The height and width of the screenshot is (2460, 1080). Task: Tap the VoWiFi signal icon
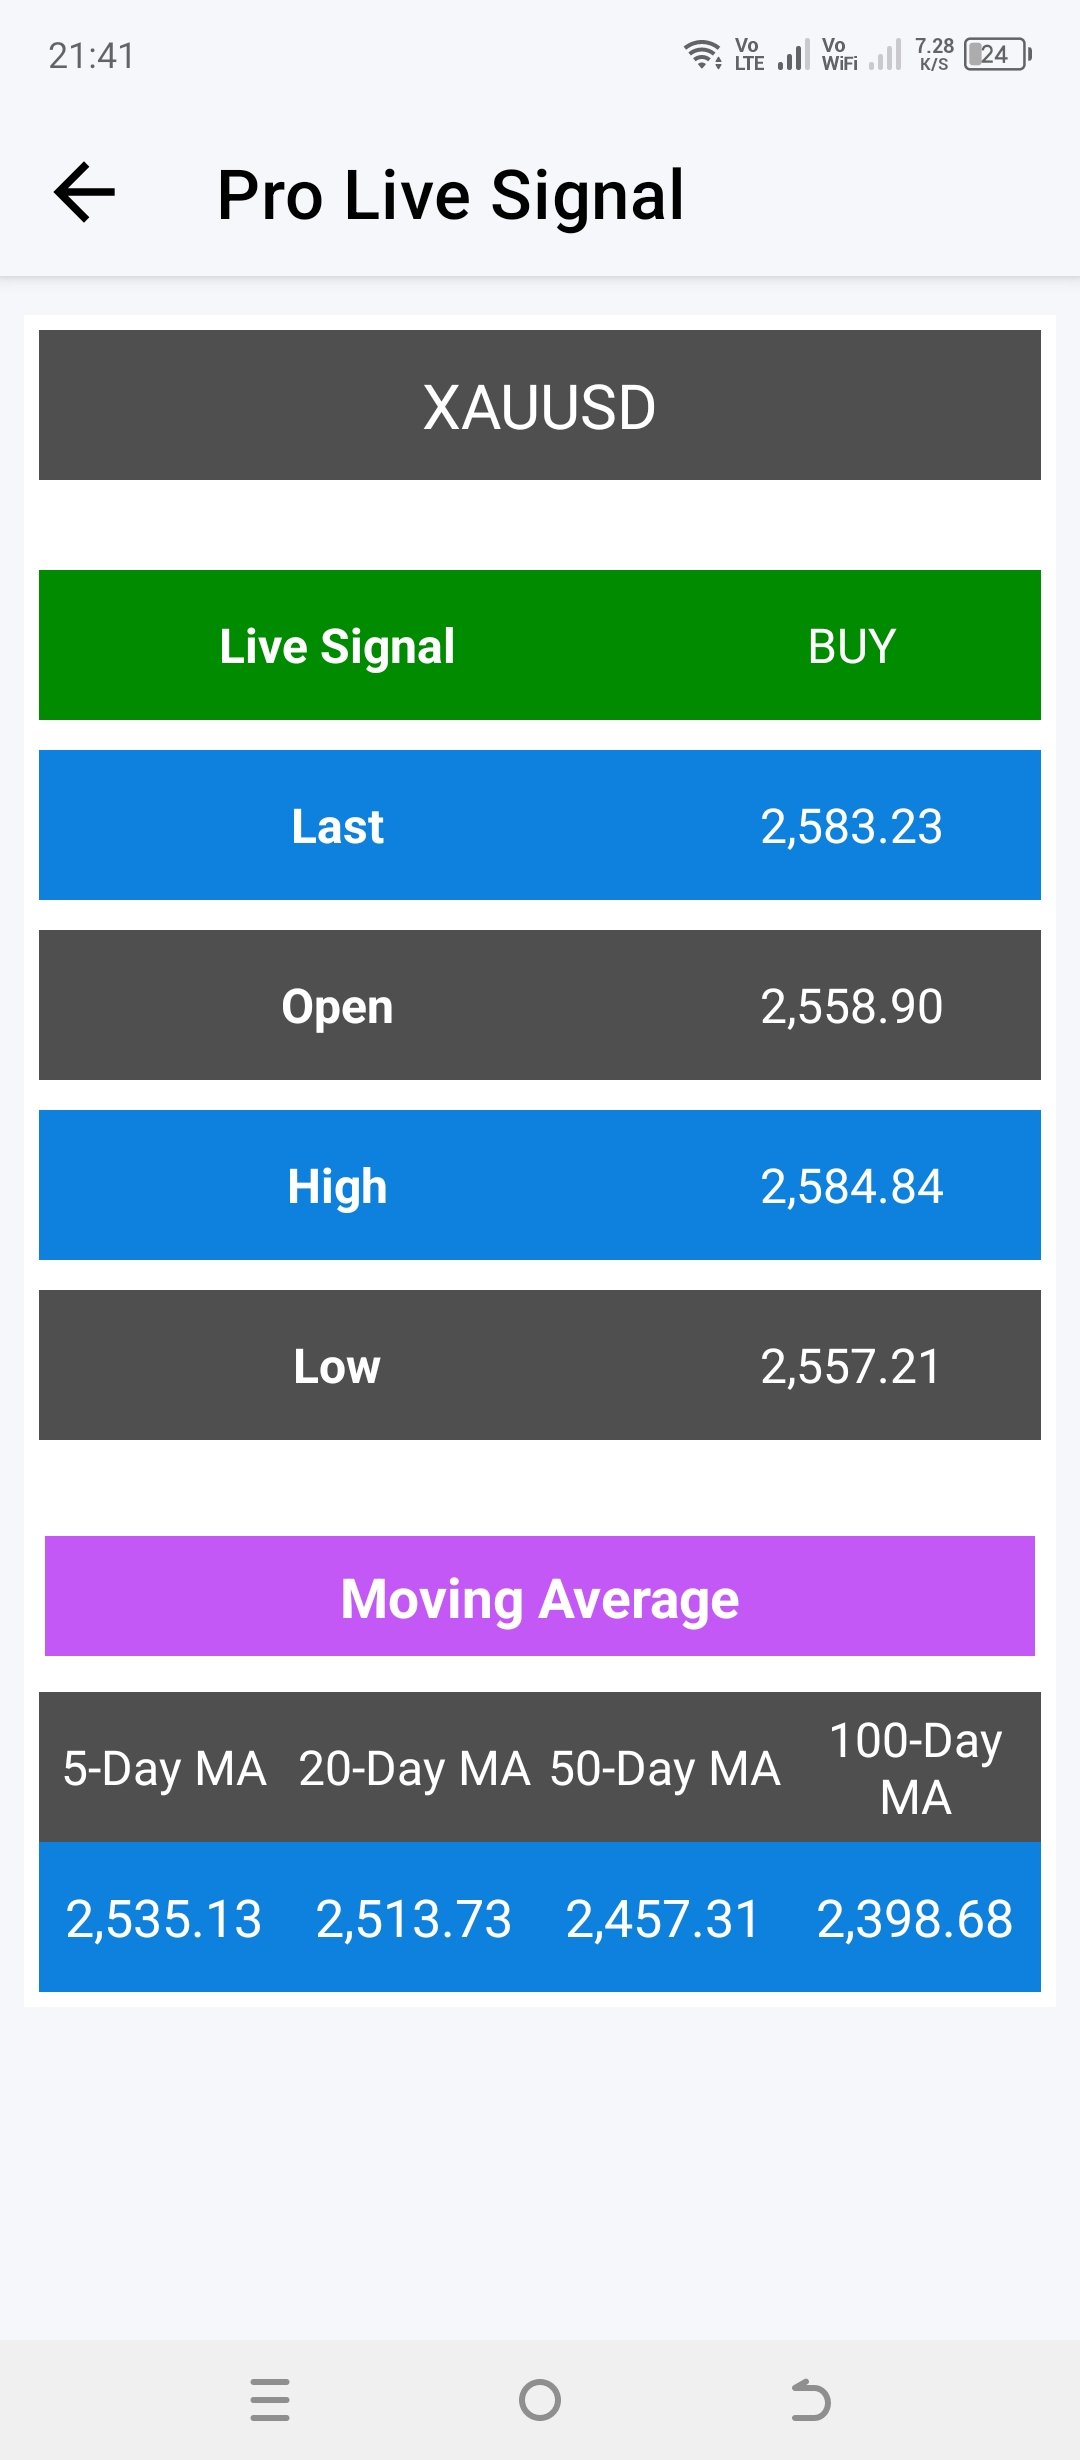tap(861, 54)
